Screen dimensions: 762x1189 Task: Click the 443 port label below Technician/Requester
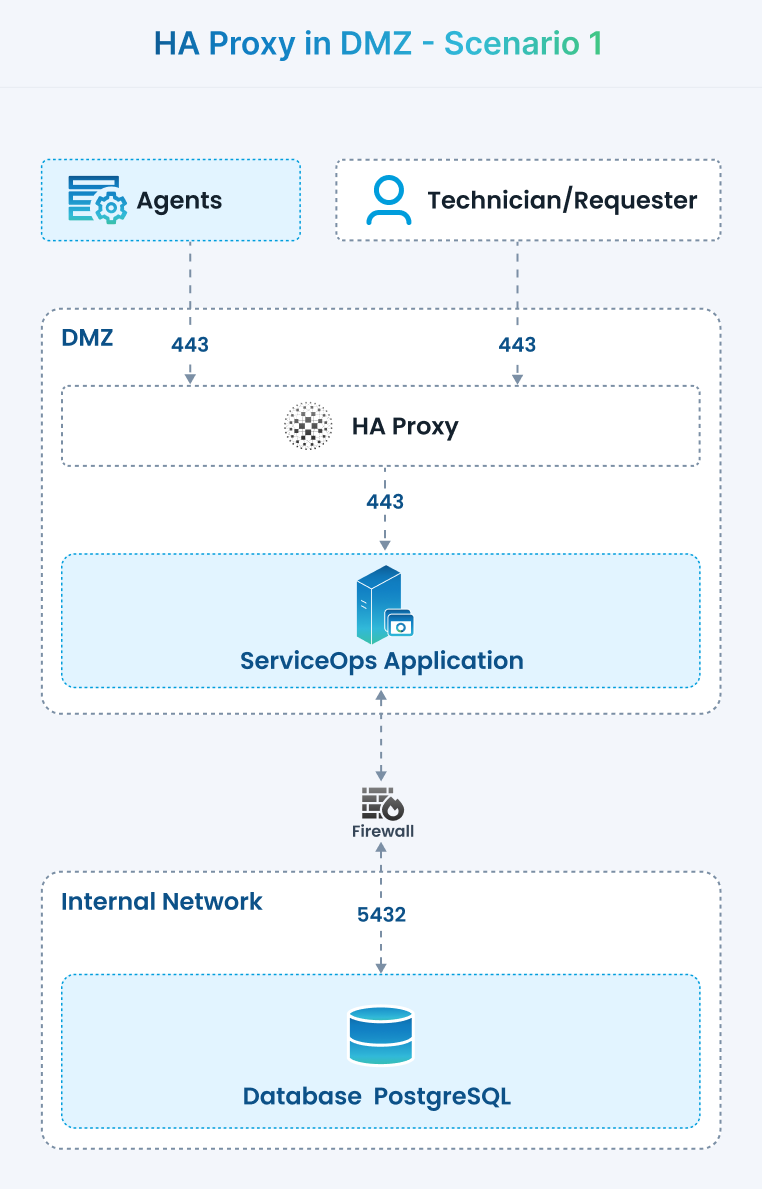click(x=517, y=345)
